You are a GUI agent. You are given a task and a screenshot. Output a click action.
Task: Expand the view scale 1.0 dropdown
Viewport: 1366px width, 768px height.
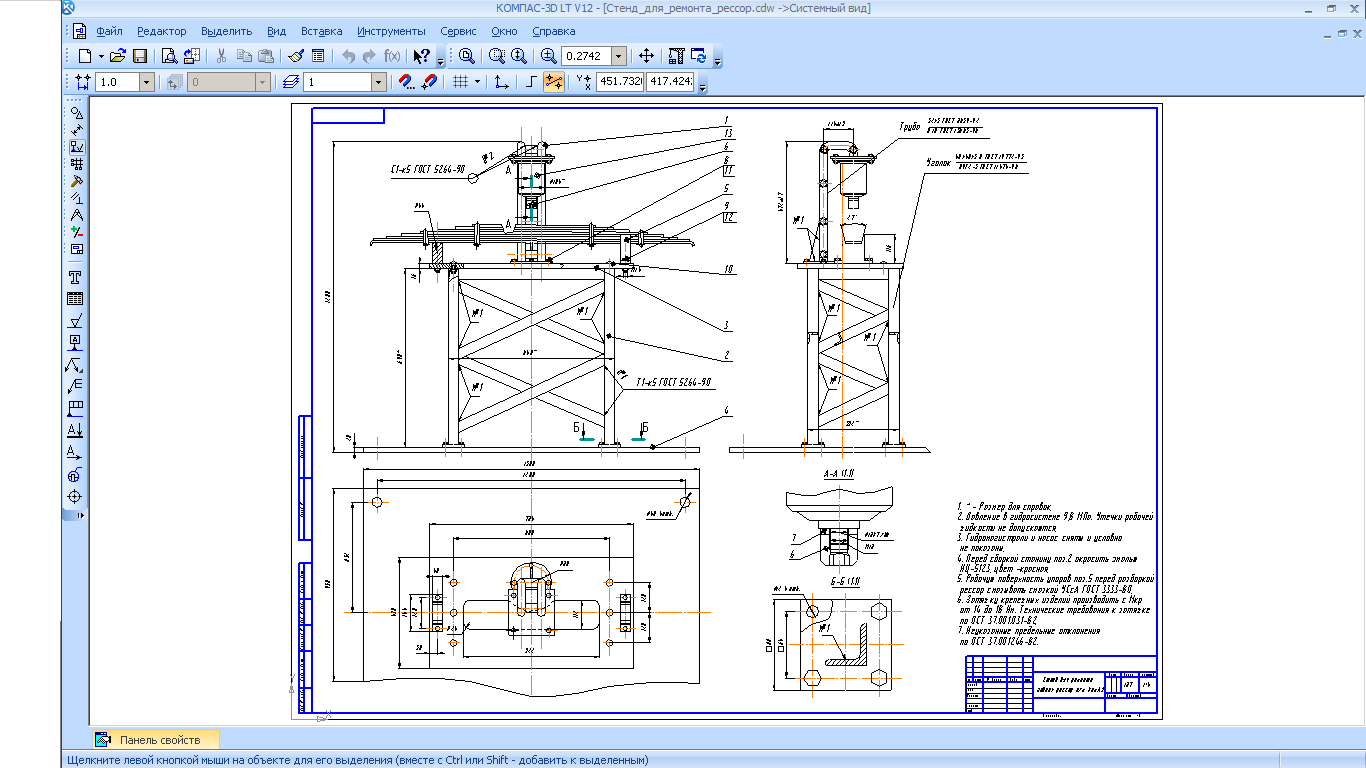(147, 82)
